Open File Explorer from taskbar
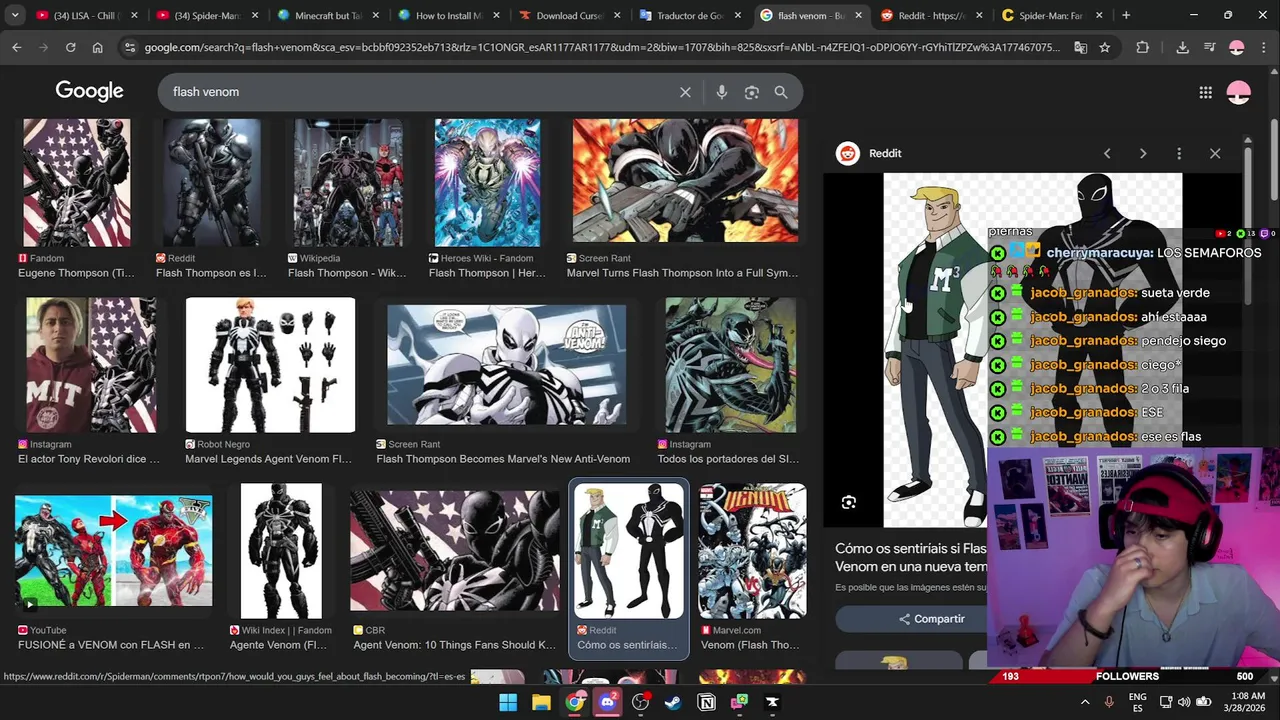This screenshot has height=720, width=1280. tap(541, 702)
